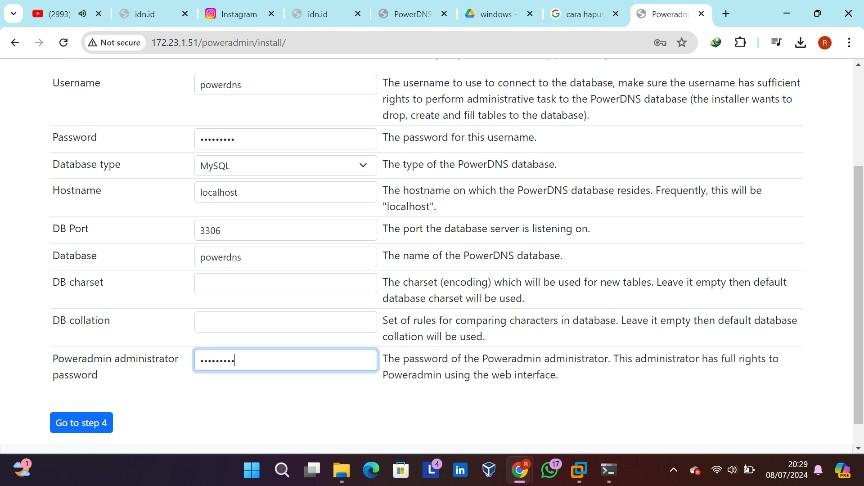Open the VMware app on the taskbar
This screenshot has height=486, width=864.
tap(579, 470)
